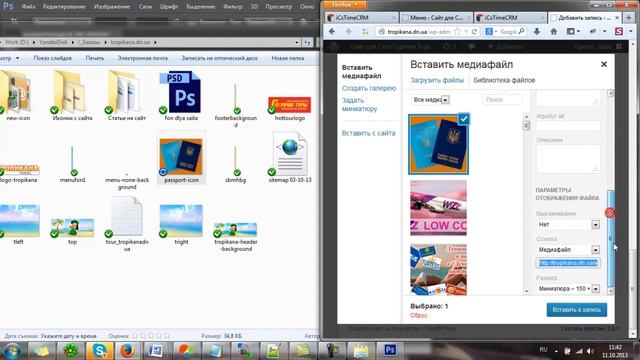Switch to first iCsTimeCRM browser tab
This screenshot has height=360, width=640.
[x=361, y=18]
